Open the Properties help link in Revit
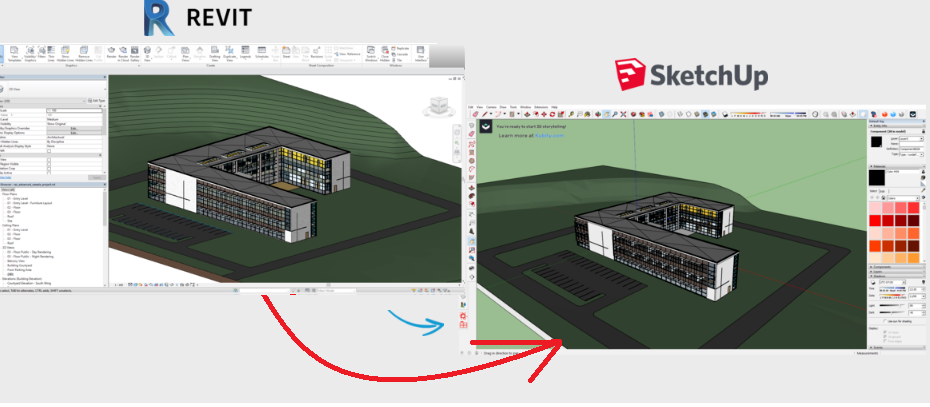The image size is (930, 407). coord(5,177)
